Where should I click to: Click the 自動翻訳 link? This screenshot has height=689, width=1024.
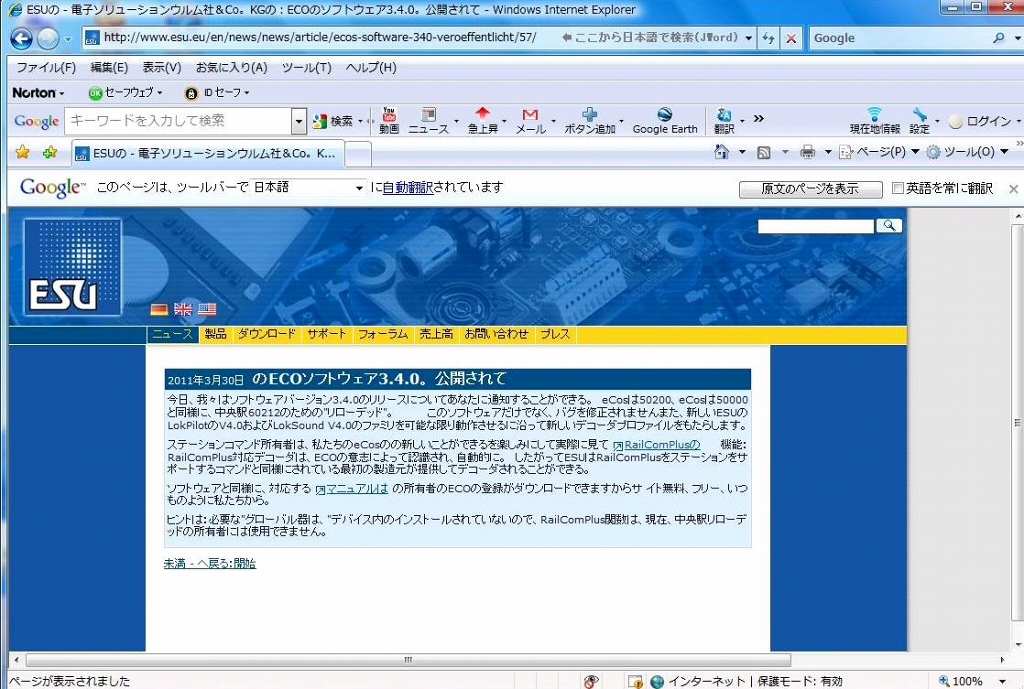tap(408, 187)
